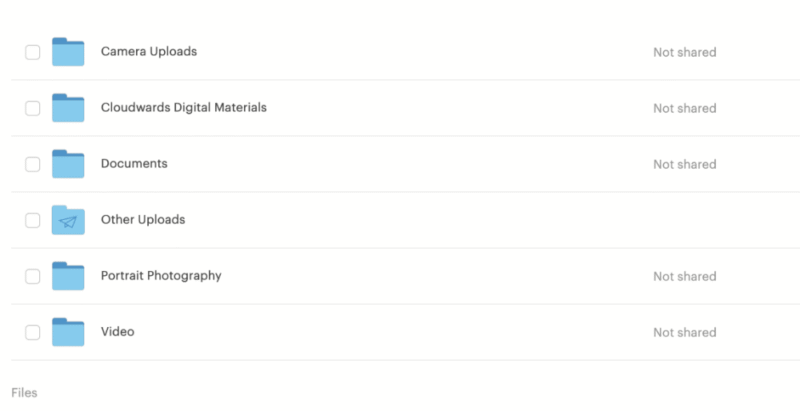Open Portrait Photography via its name
The width and height of the screenshot is (800, 411).
point(161,276)
